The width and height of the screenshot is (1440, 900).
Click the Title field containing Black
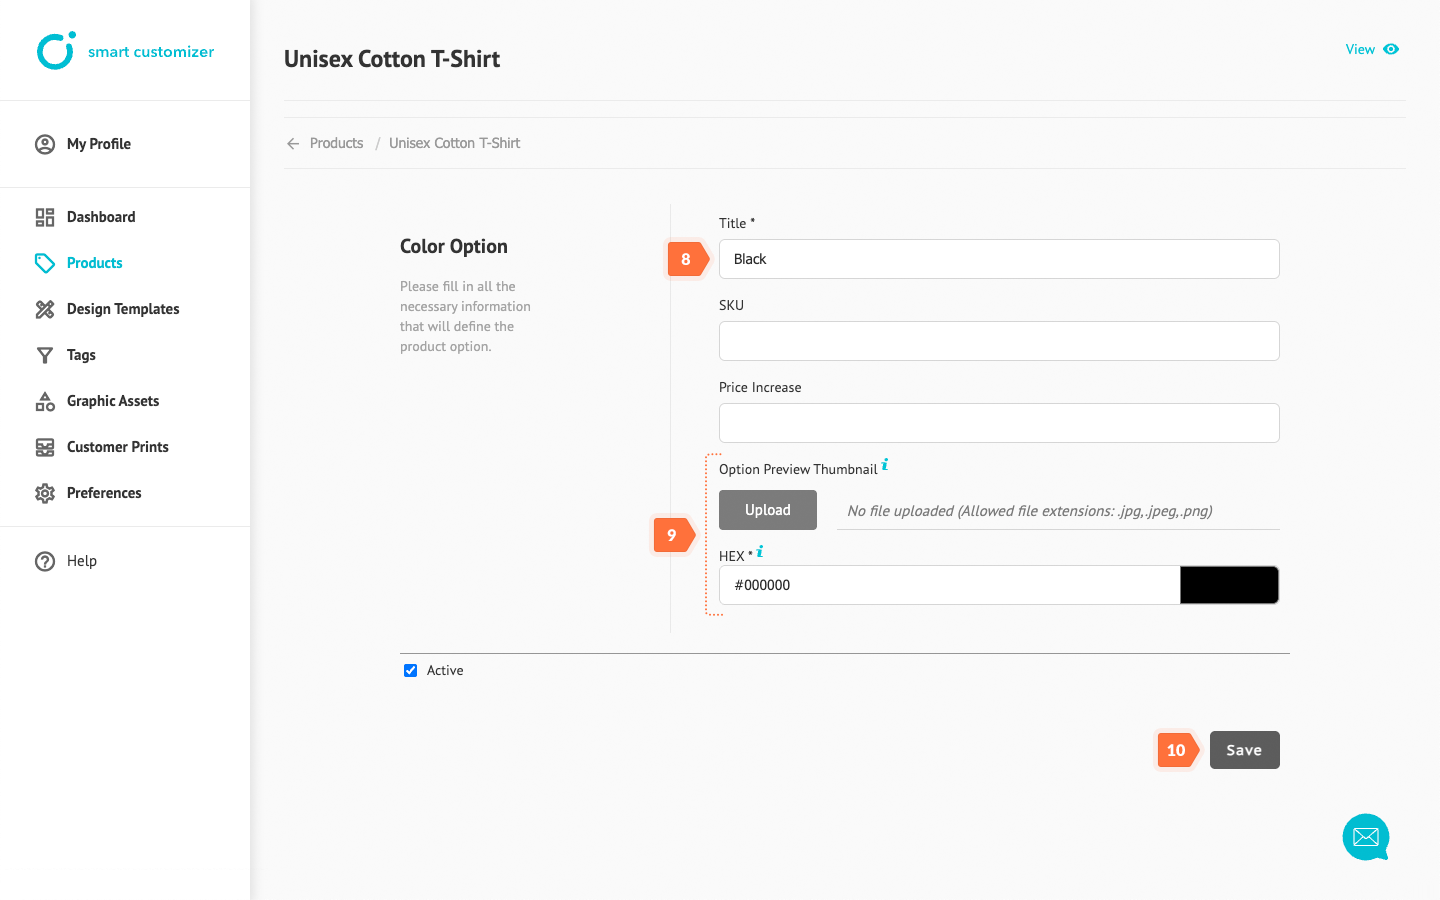(x=999, y=259)
